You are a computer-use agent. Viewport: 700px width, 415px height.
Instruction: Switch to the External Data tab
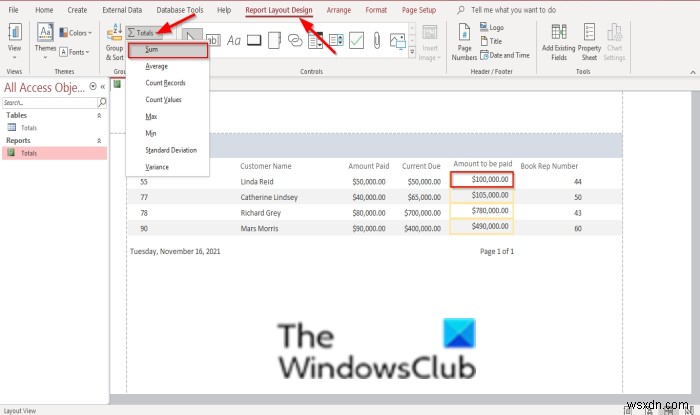122,9
